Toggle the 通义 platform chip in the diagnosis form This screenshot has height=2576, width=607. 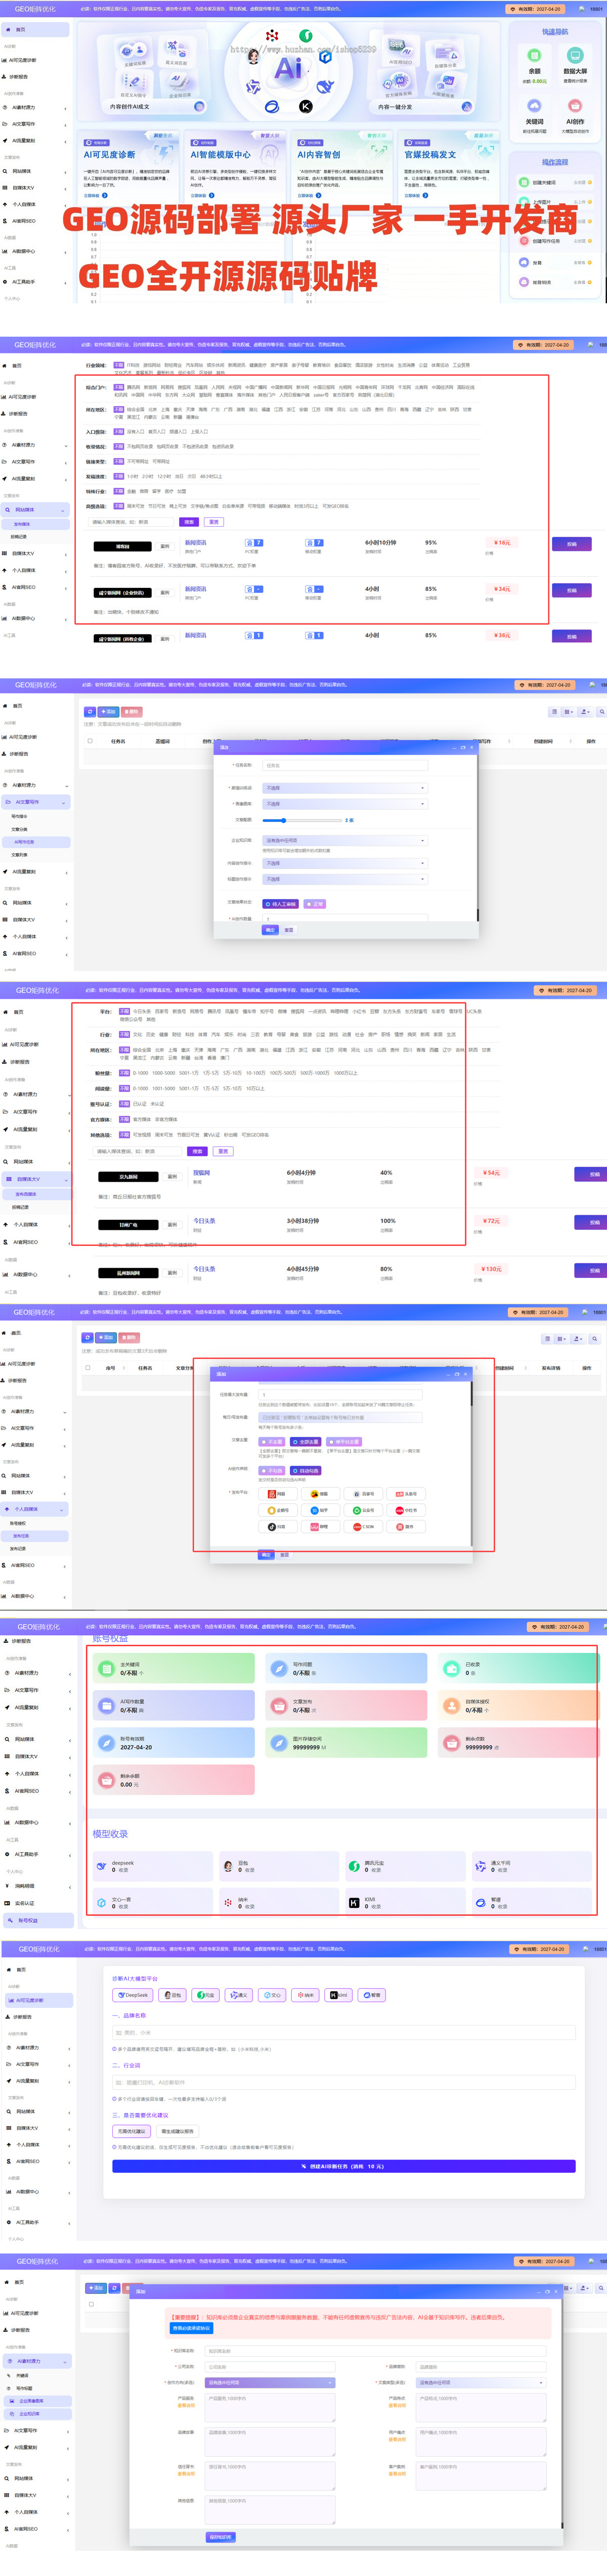pyautogui.click(x=238, y=1995)
